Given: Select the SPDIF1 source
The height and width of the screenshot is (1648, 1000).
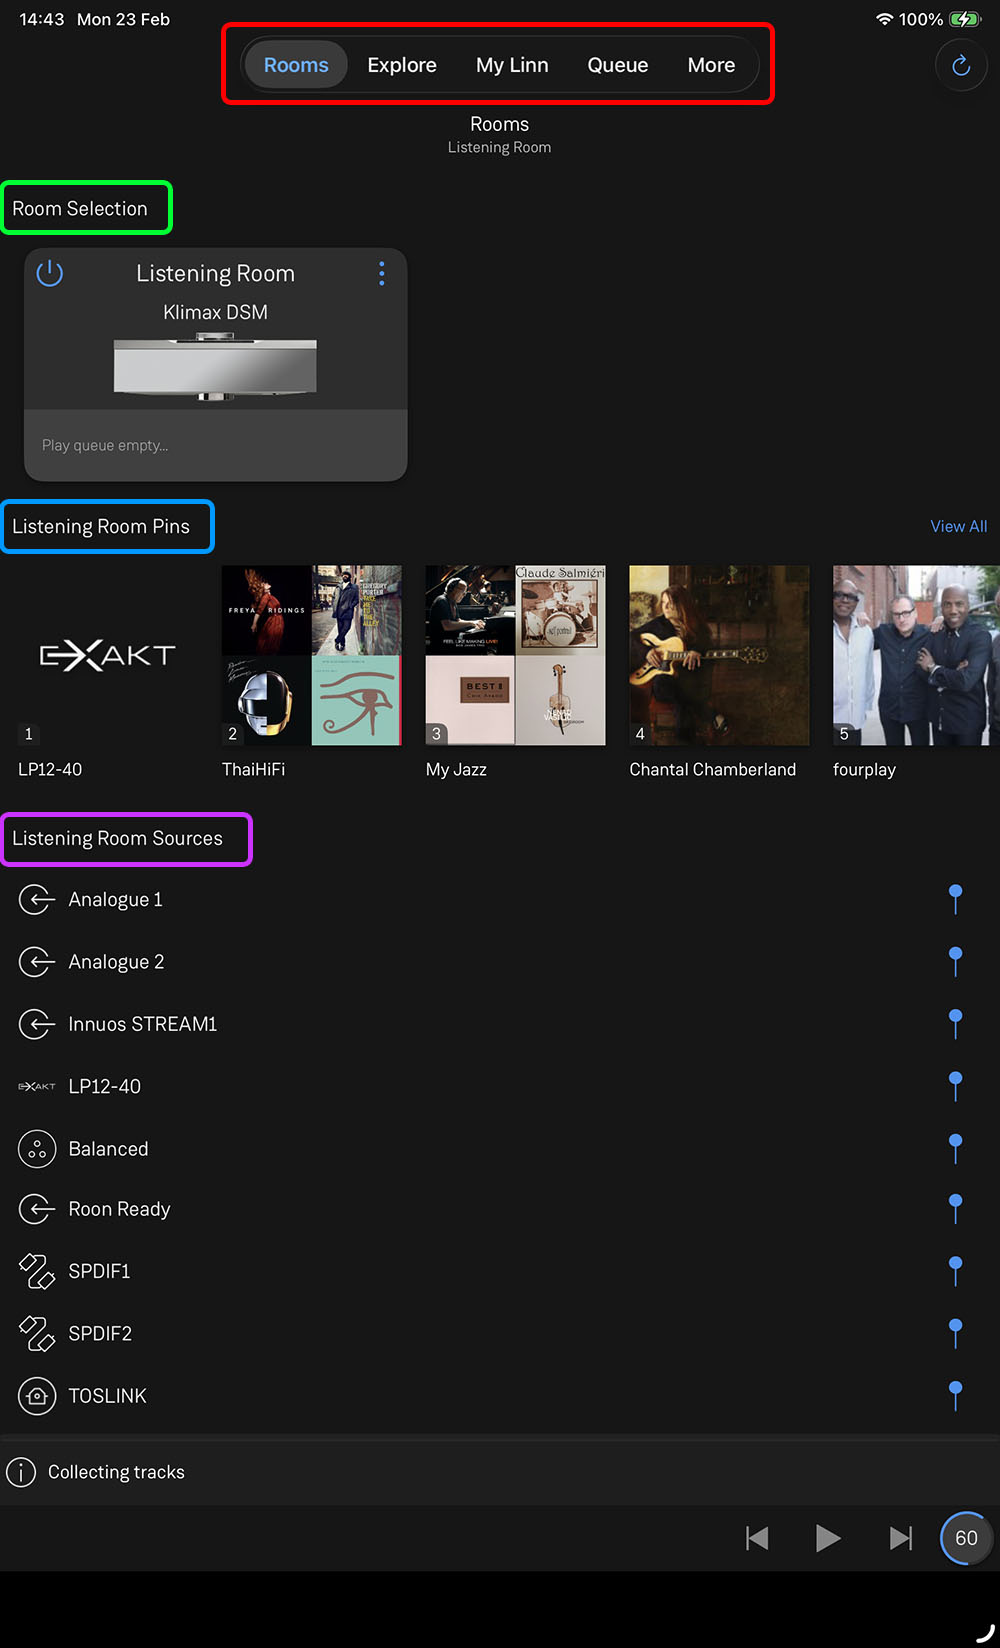Looking at the screenshot, I should 99,1271.
